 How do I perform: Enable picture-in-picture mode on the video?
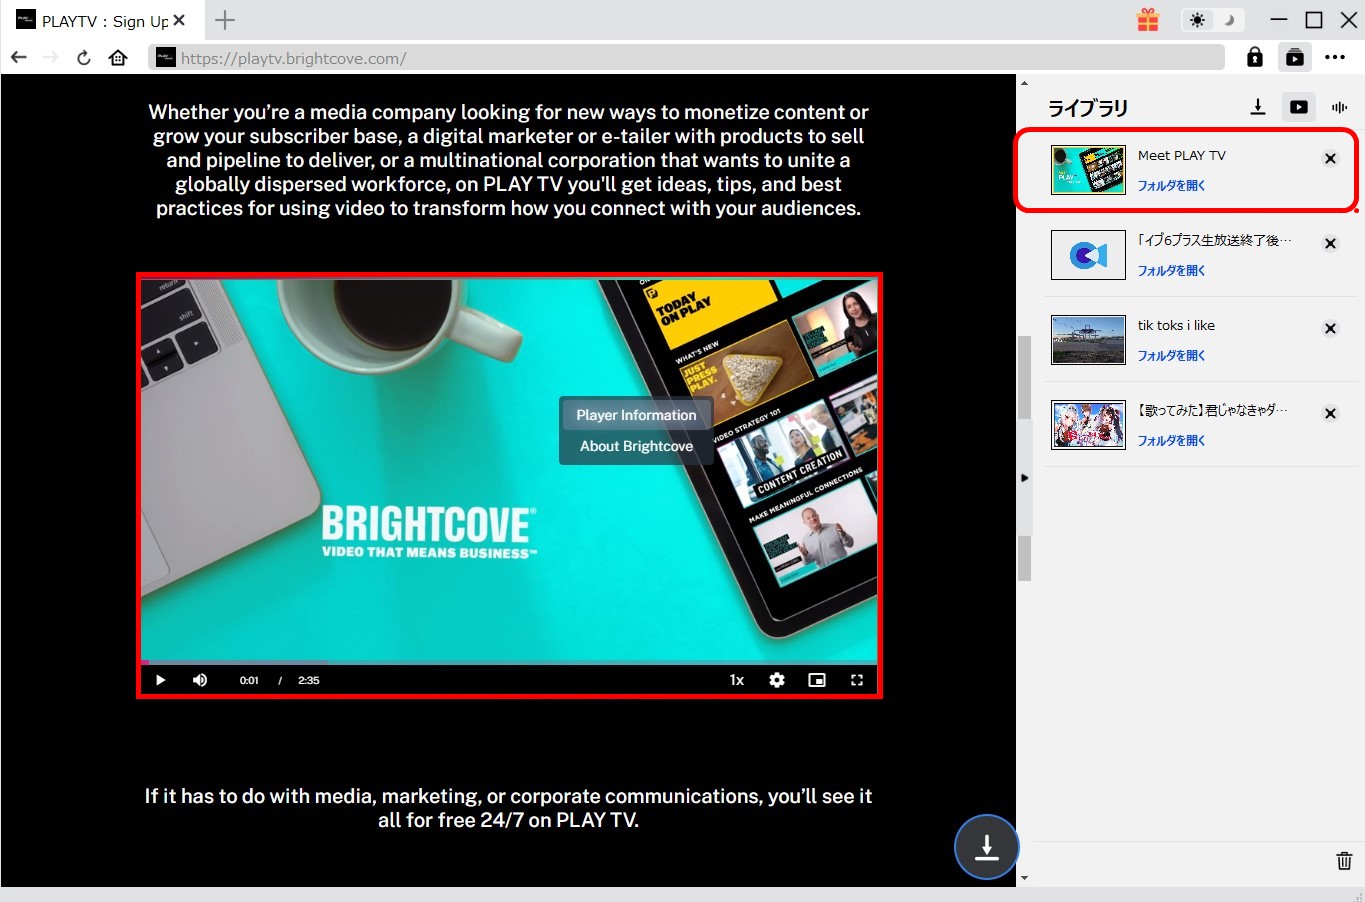click(817, 680)
